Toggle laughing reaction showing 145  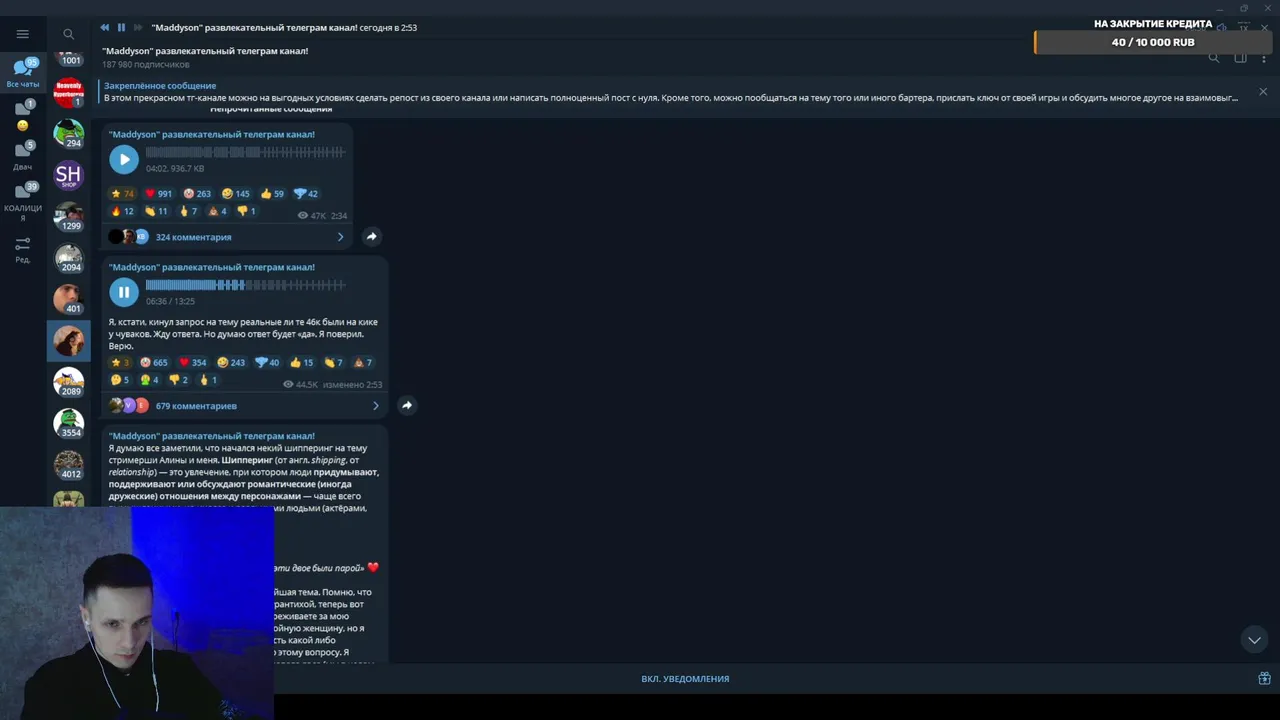click(x=236, y=194)
